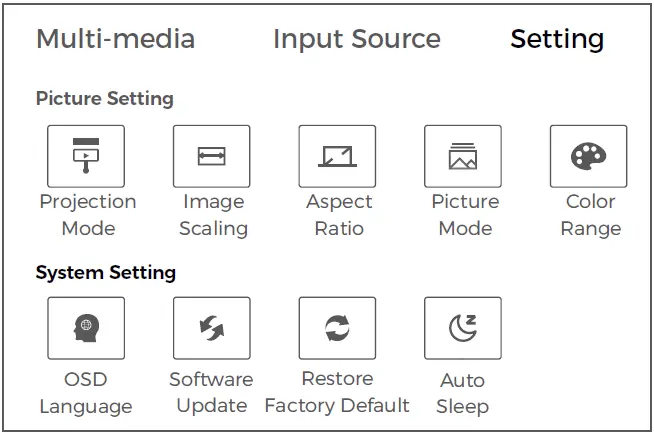
Task: Open the Picture Mode icon
Action: [463, 156]
